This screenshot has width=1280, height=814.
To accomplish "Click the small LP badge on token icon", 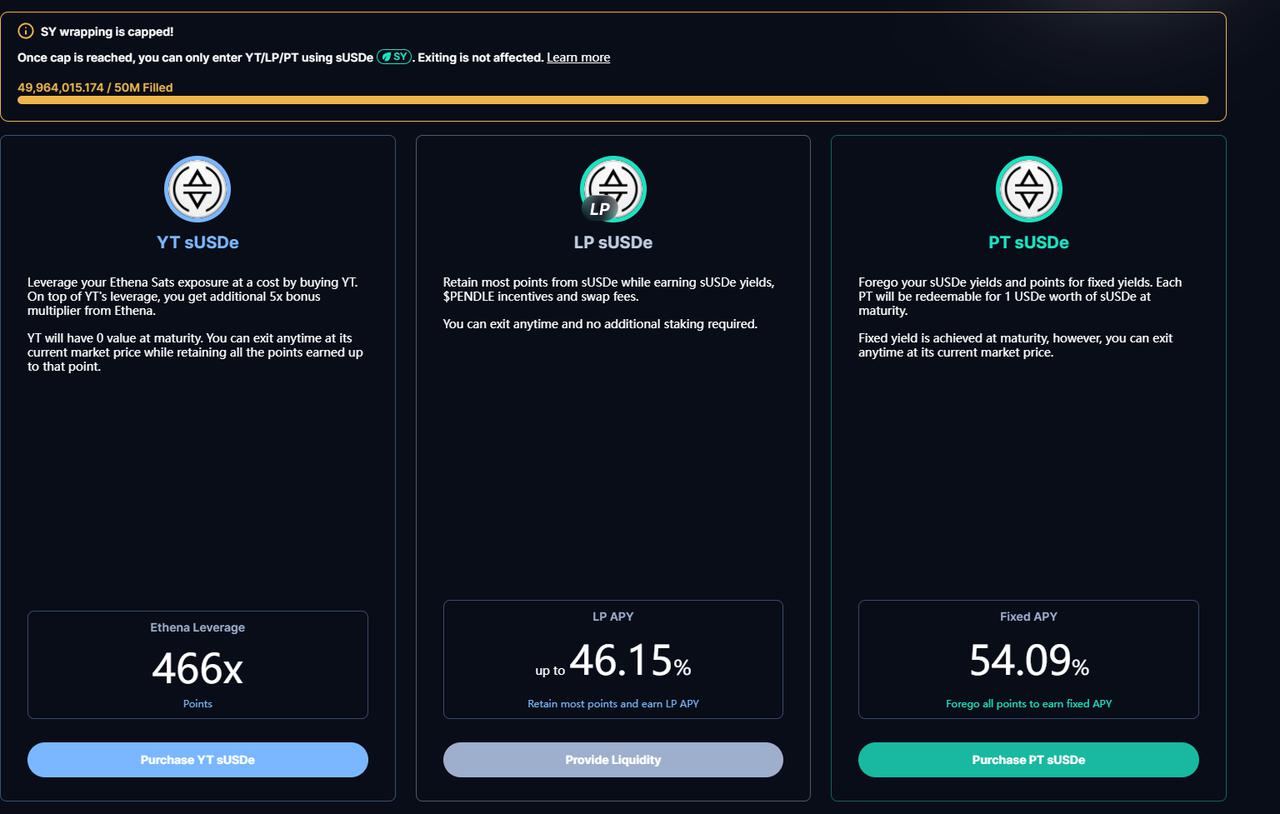I will pyautogui.click(x=599, y=209).
